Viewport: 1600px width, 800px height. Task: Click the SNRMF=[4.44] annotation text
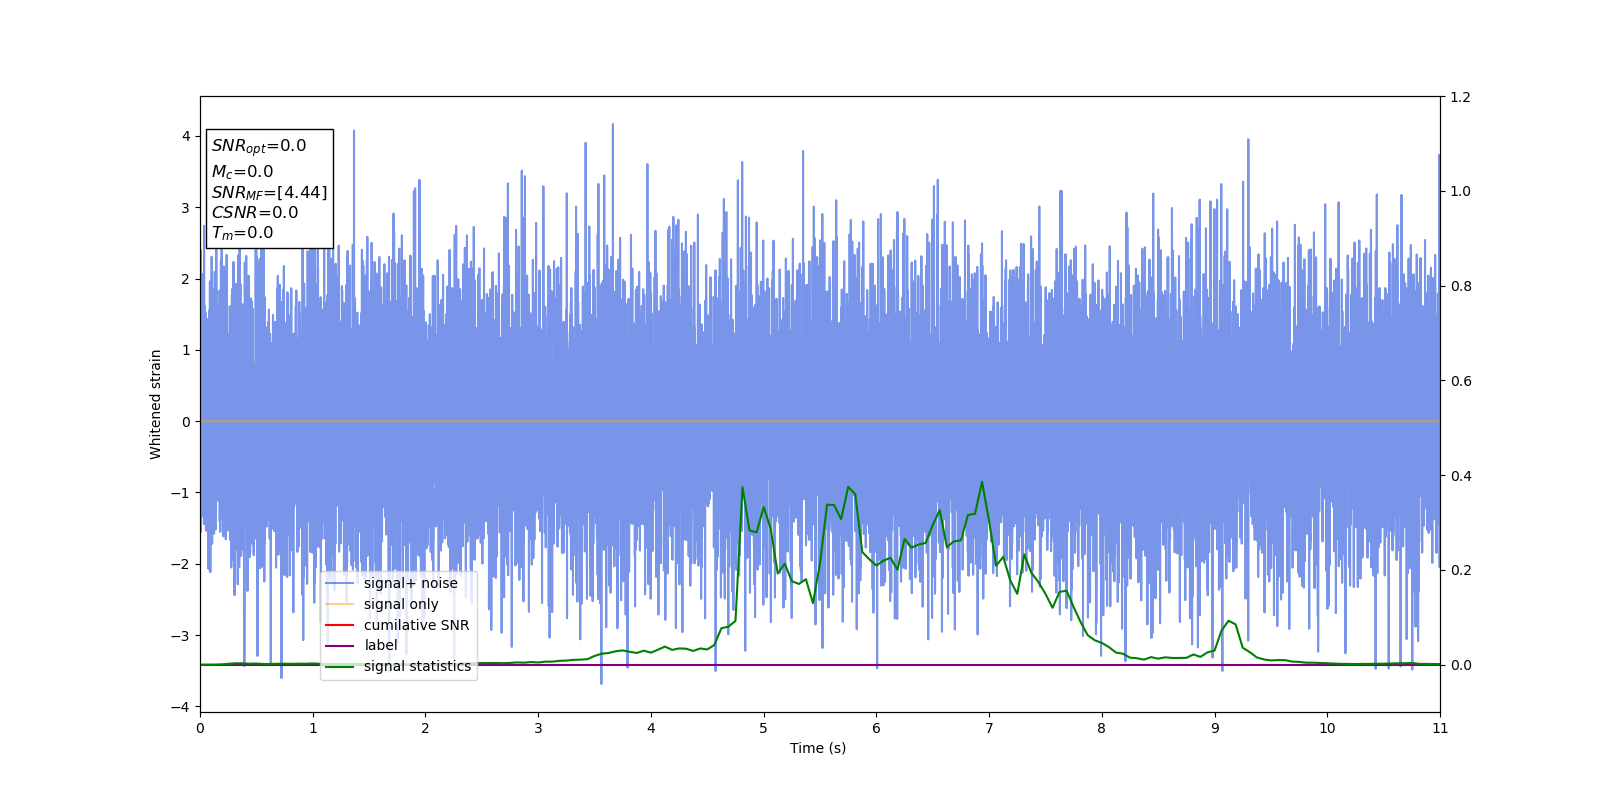pos(269,192)
